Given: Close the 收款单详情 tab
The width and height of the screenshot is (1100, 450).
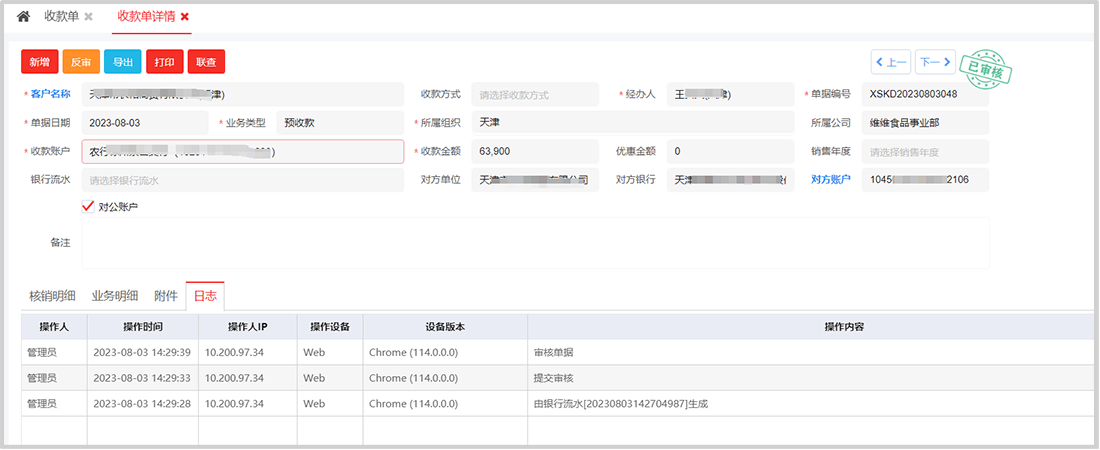Looking at the screenshot, I should 185,17.
